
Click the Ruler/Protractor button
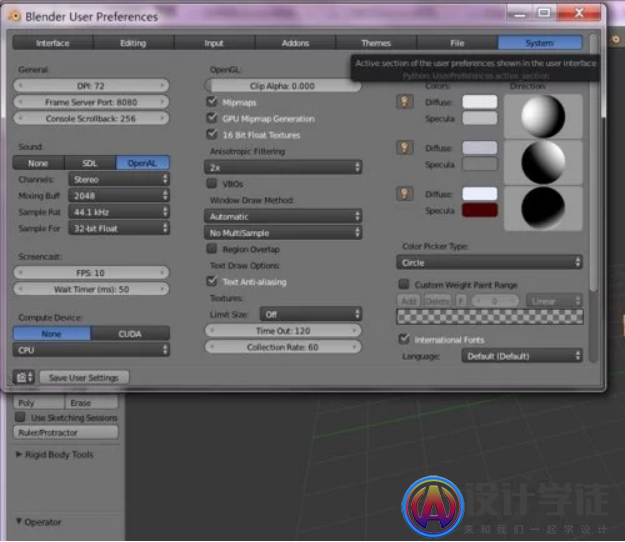66,432
